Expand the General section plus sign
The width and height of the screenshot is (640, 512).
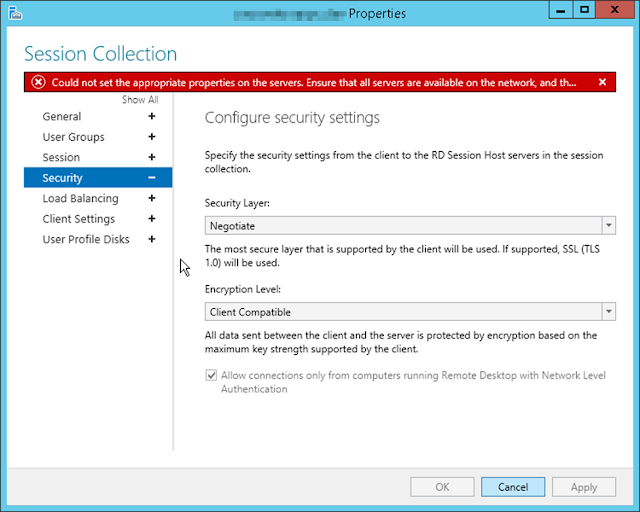152,116
